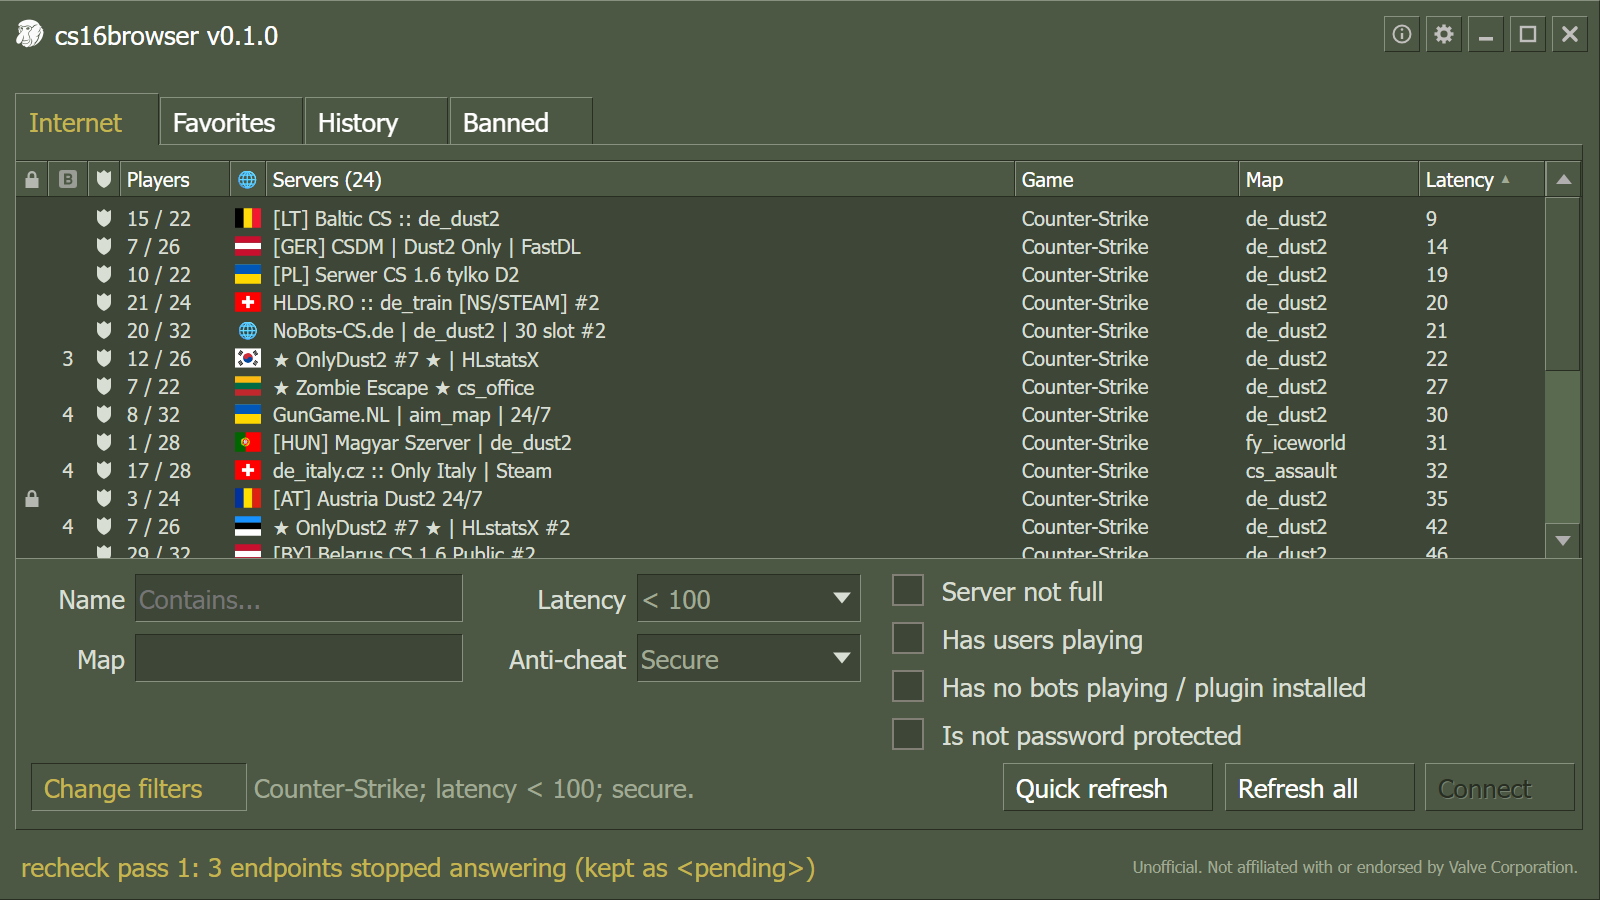Select the cs_assault map cell
Viewport: 1600px width, 900px height.
pos(1291,470)
